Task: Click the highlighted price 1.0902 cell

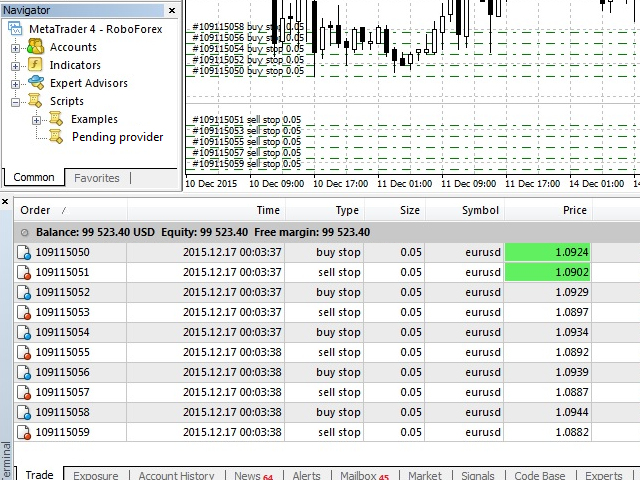Action: pos(547,272)
